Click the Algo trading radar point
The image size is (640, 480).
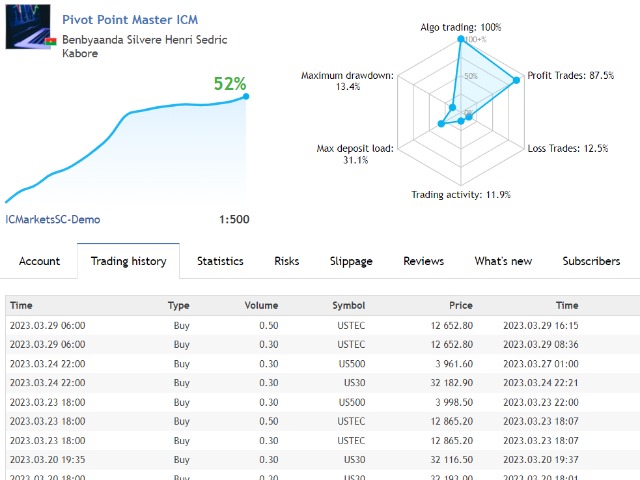[x=461, y=39]
